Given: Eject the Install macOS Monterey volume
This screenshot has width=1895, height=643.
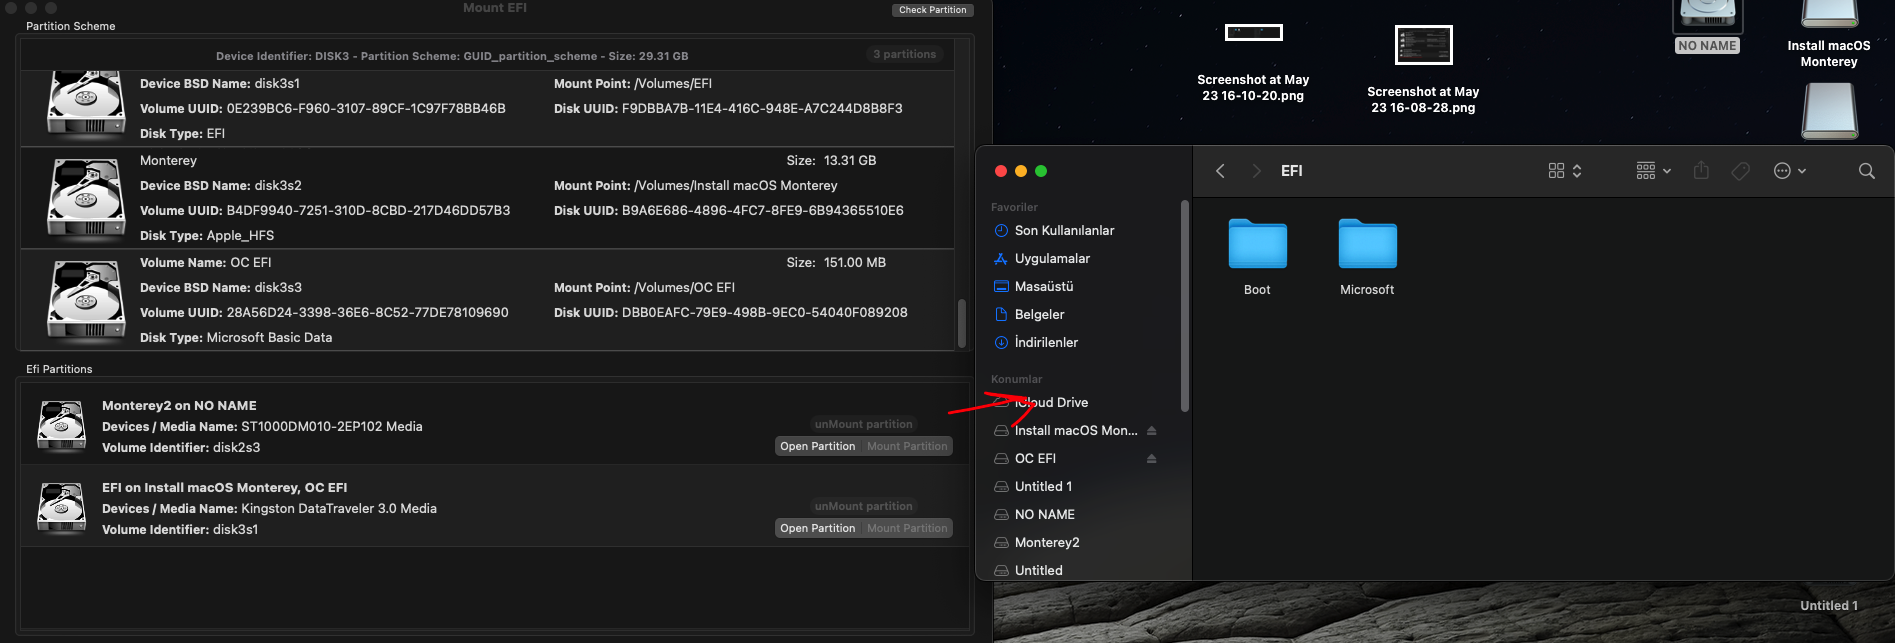Looking at the screenshot, I should pos(1151,430).
